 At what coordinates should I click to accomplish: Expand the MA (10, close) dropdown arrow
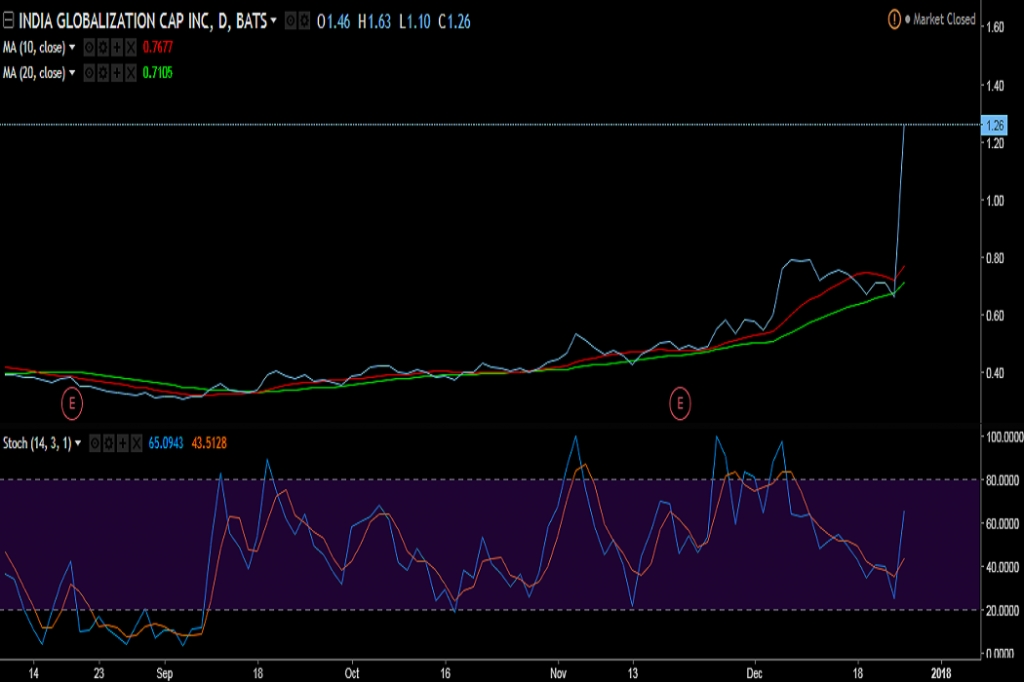[72, 47]
